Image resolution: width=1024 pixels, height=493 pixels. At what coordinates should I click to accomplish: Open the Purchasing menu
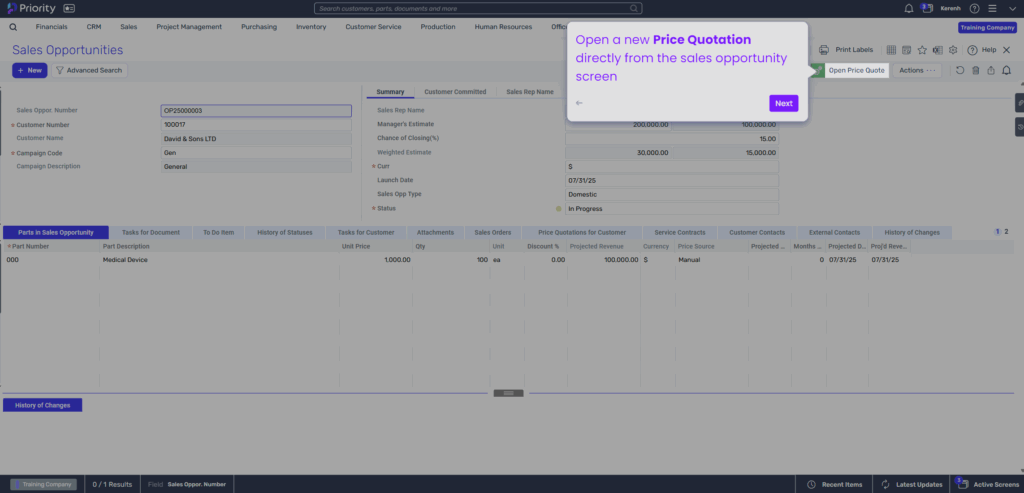[x=259, y=27]
